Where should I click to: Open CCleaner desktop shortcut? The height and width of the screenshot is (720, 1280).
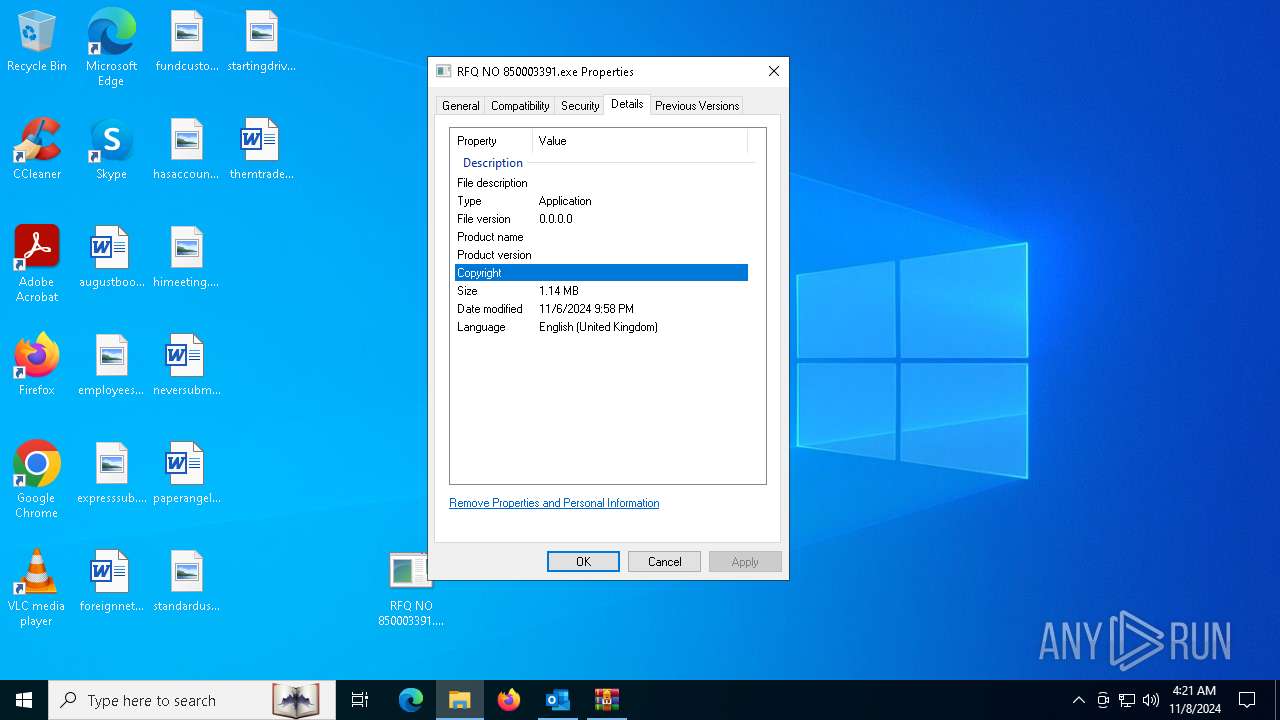pyautogui.click(x=37, y=149)
